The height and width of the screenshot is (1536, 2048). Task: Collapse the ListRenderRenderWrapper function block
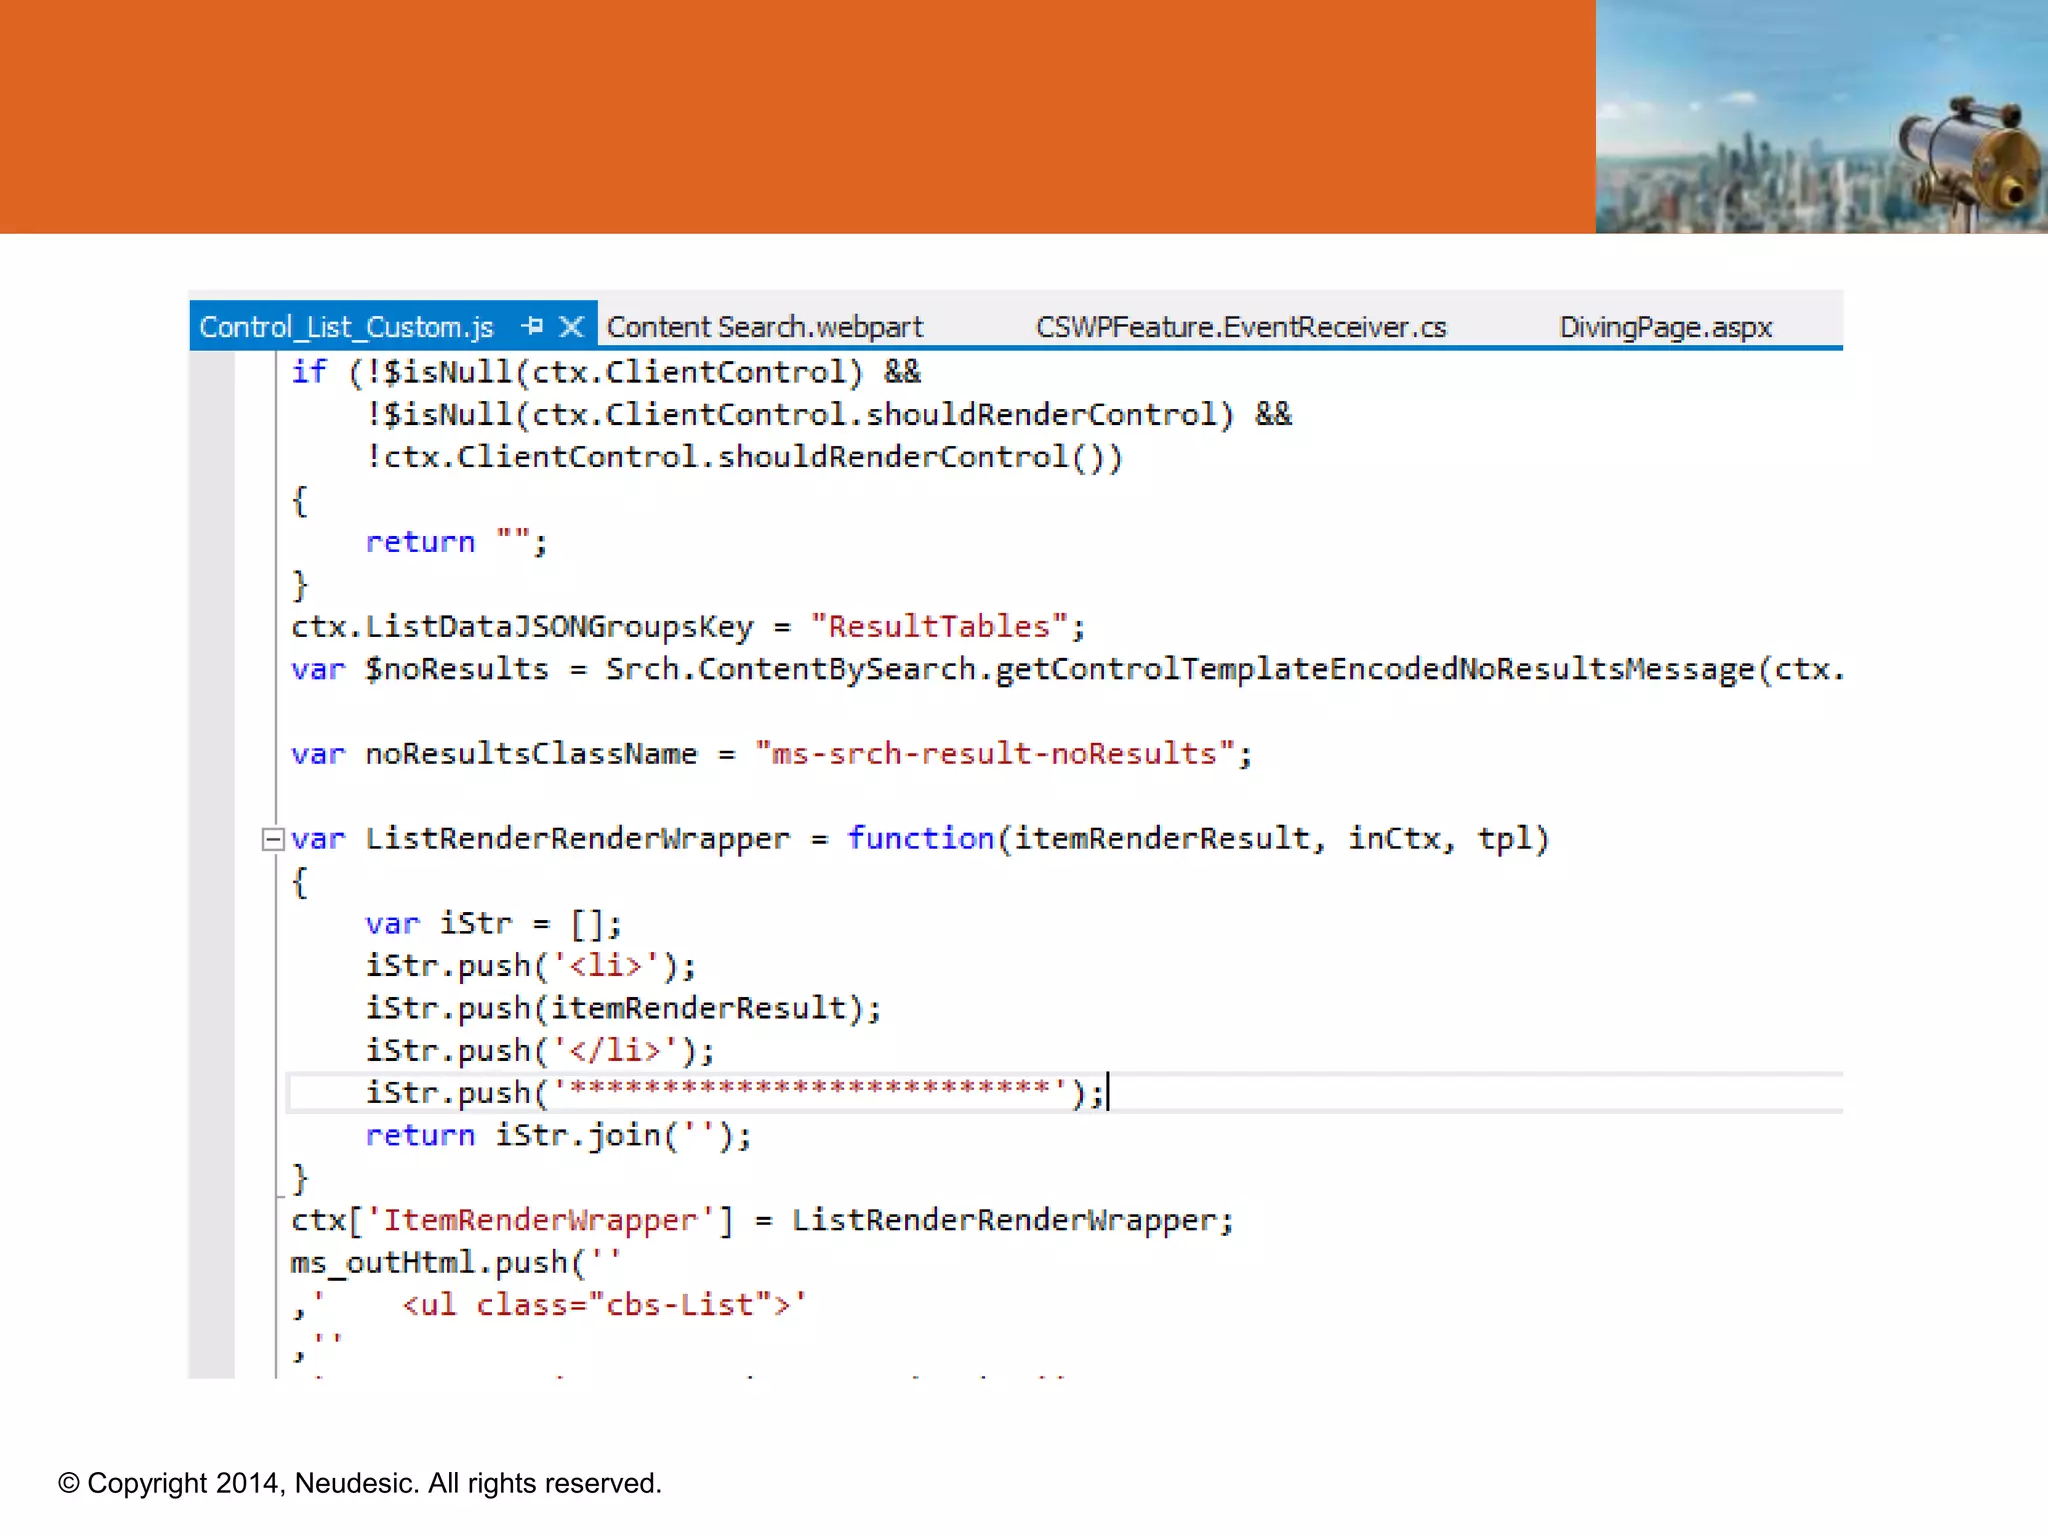point(271,839)
